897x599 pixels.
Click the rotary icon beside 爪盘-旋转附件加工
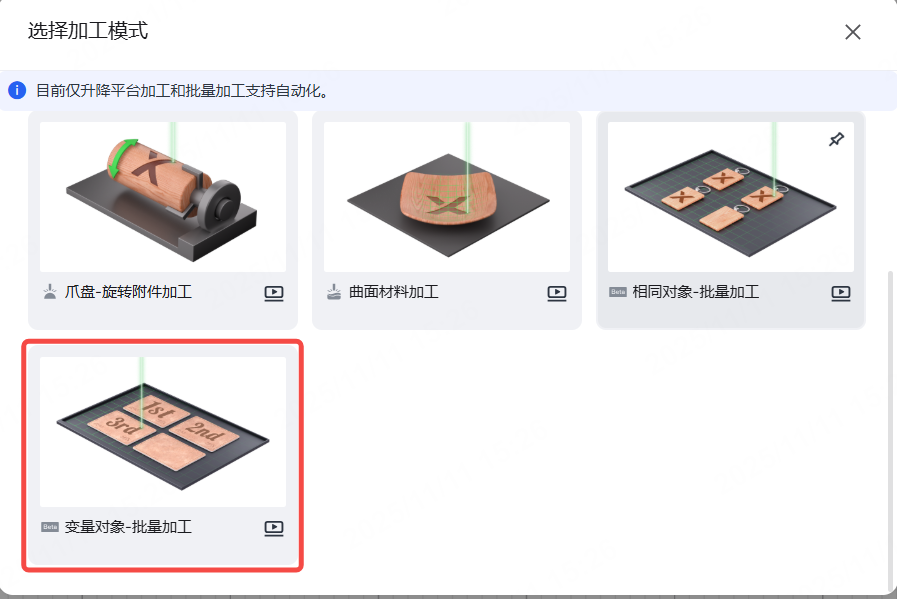(50, 292)
